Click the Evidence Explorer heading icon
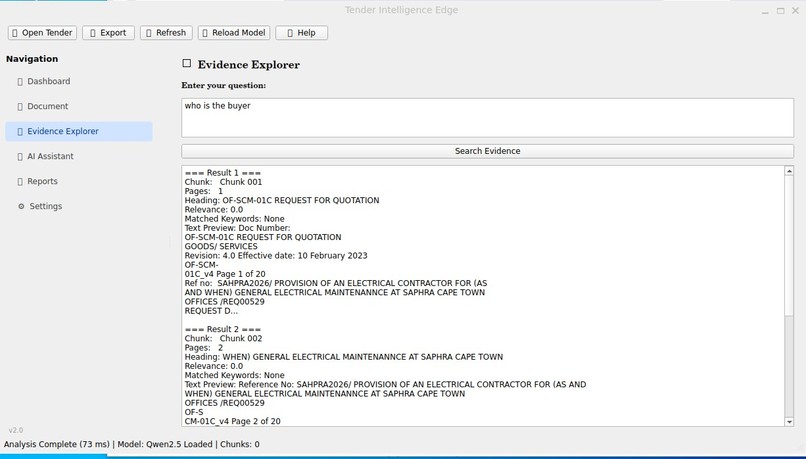This screenshot has width=806, height=459. [187, 63]
